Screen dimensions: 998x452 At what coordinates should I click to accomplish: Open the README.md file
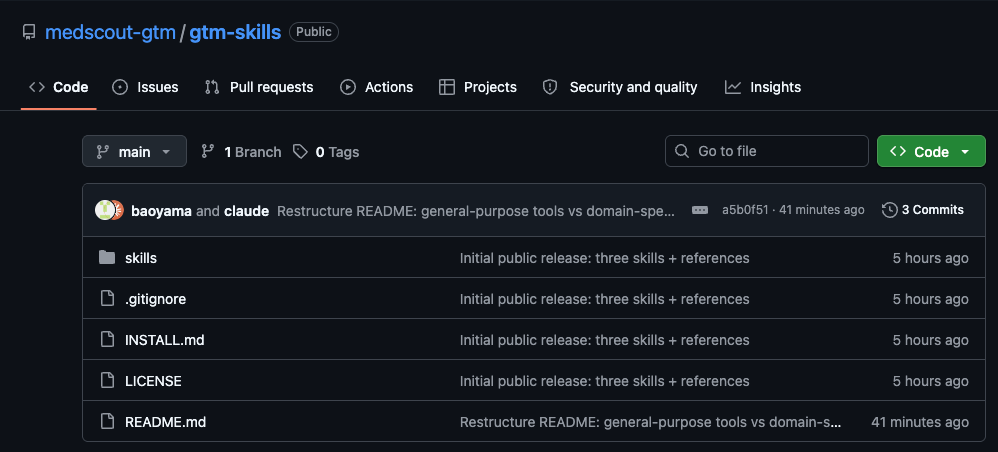165,422
